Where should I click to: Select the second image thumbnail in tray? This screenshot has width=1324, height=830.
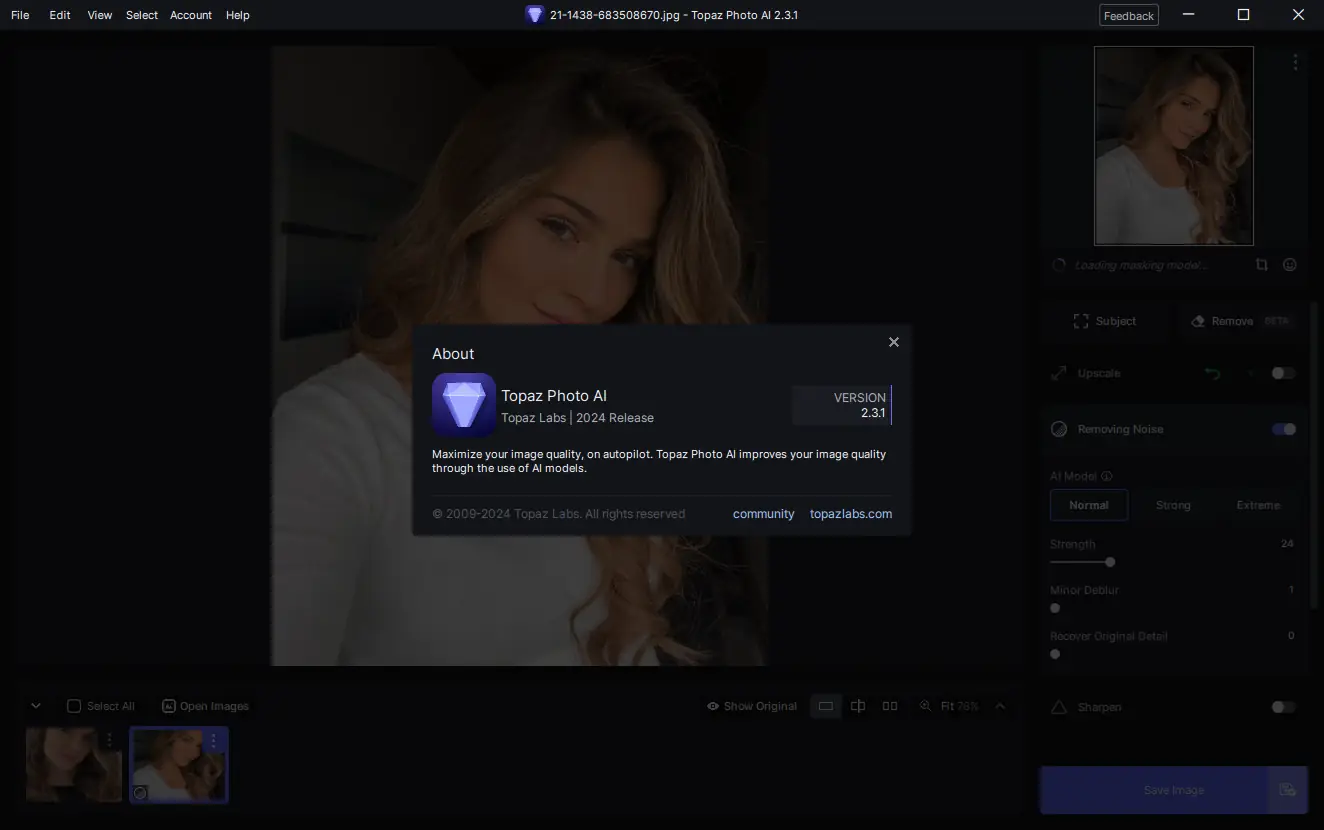[x=179, y=765]
